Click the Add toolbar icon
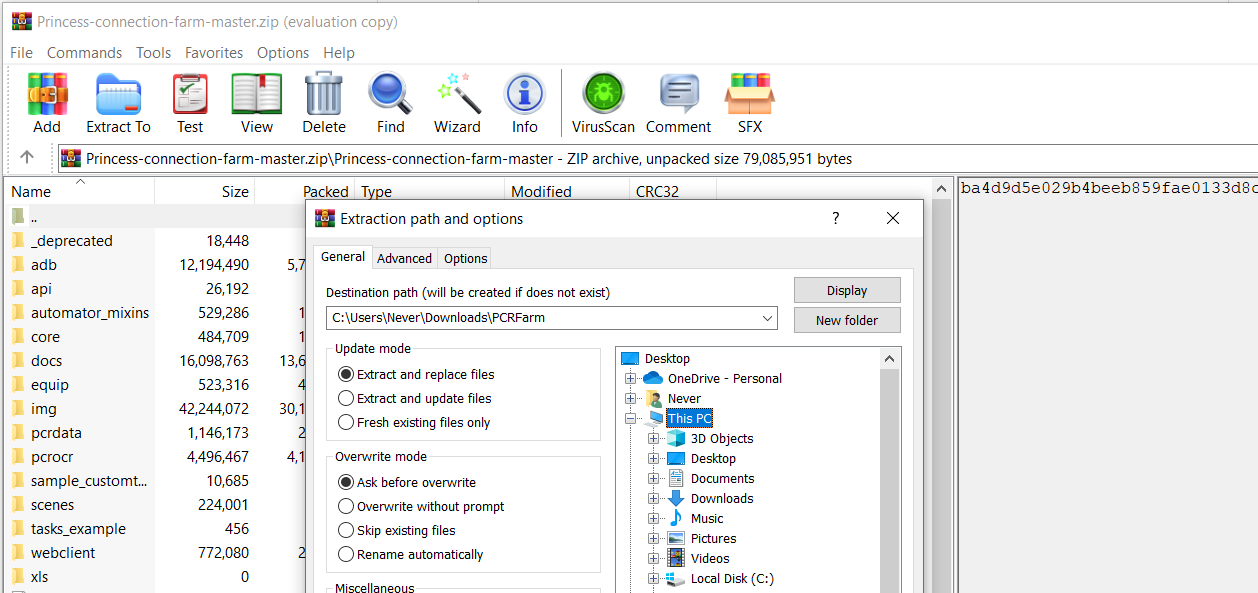Image resolution: width=1258 pixels, height=593 pixels. [x=47, y=94]
